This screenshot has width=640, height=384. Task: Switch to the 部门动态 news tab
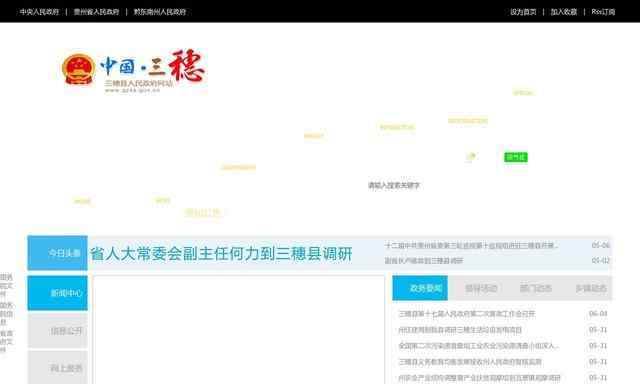click(x=536, y=288)
